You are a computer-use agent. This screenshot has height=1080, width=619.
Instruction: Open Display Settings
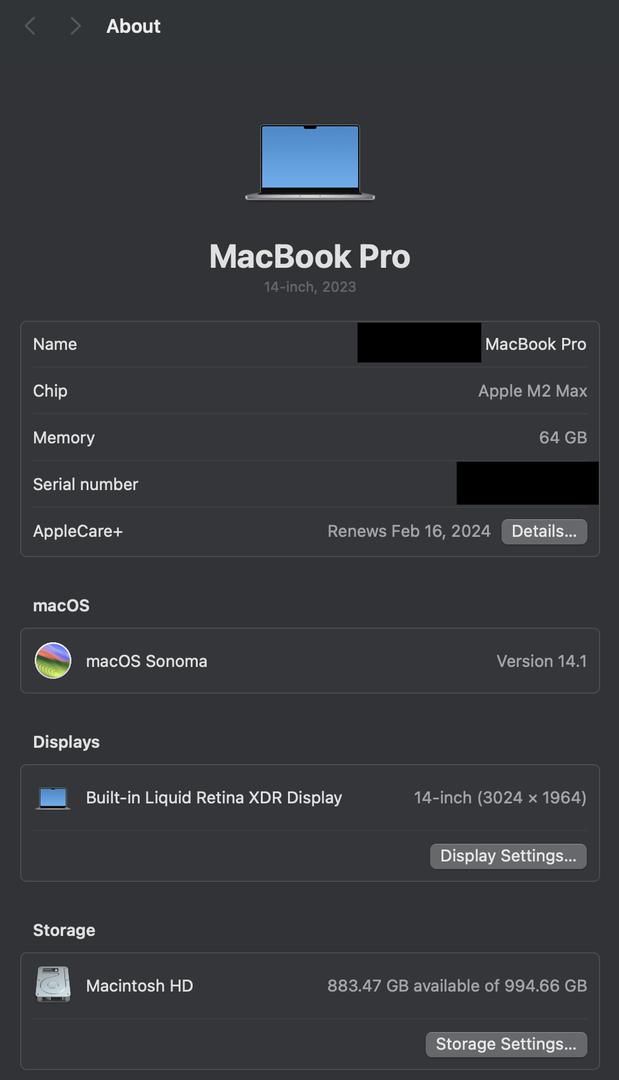[508, 856]
